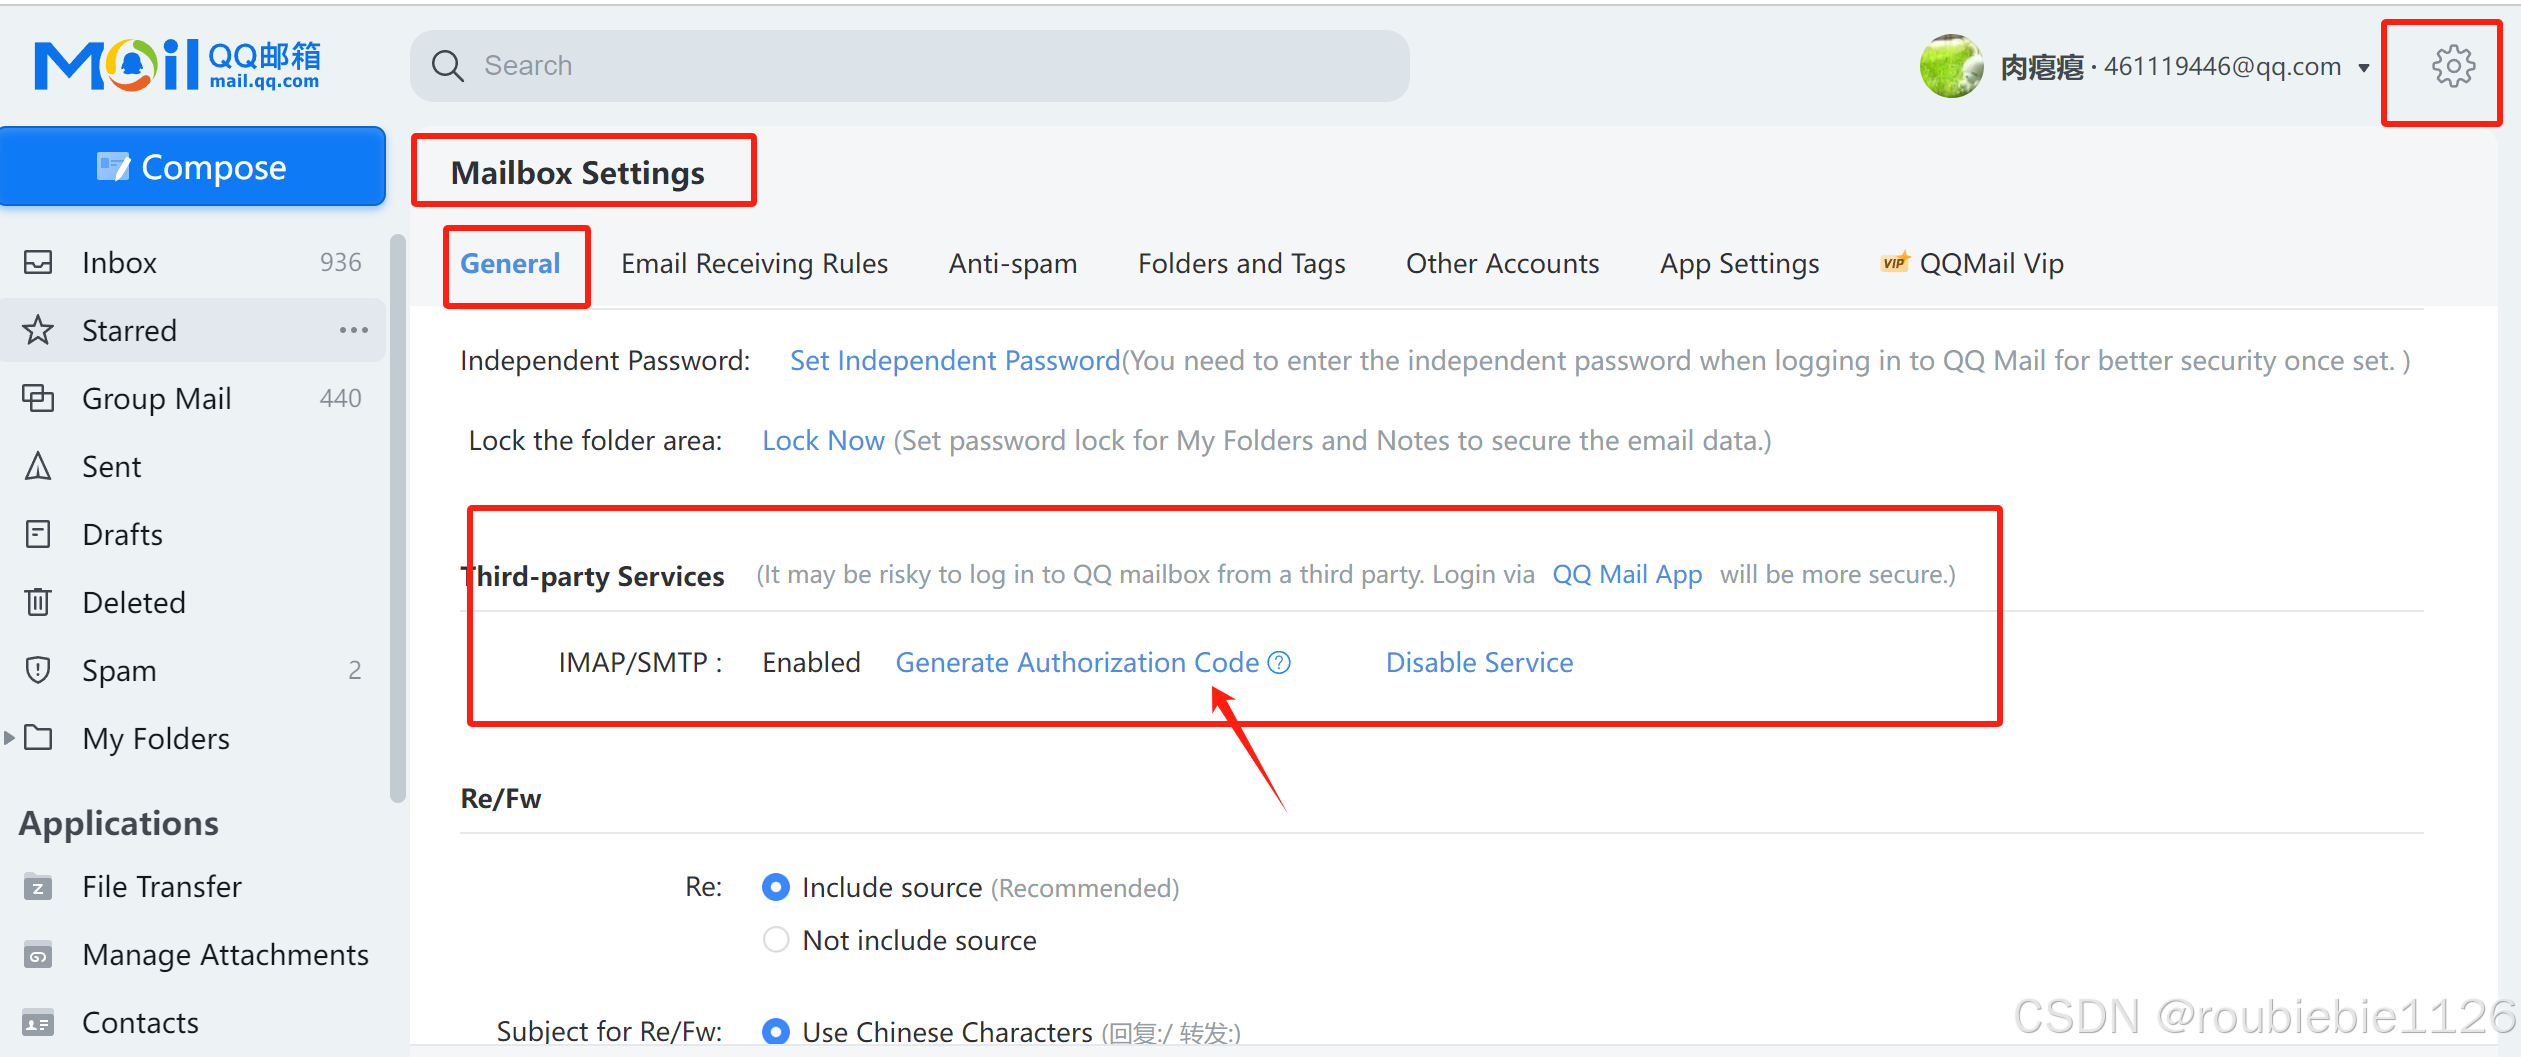Click the VIP badge icon
This screenshot has height=1057, width=2521.
tap(1895, 262)
